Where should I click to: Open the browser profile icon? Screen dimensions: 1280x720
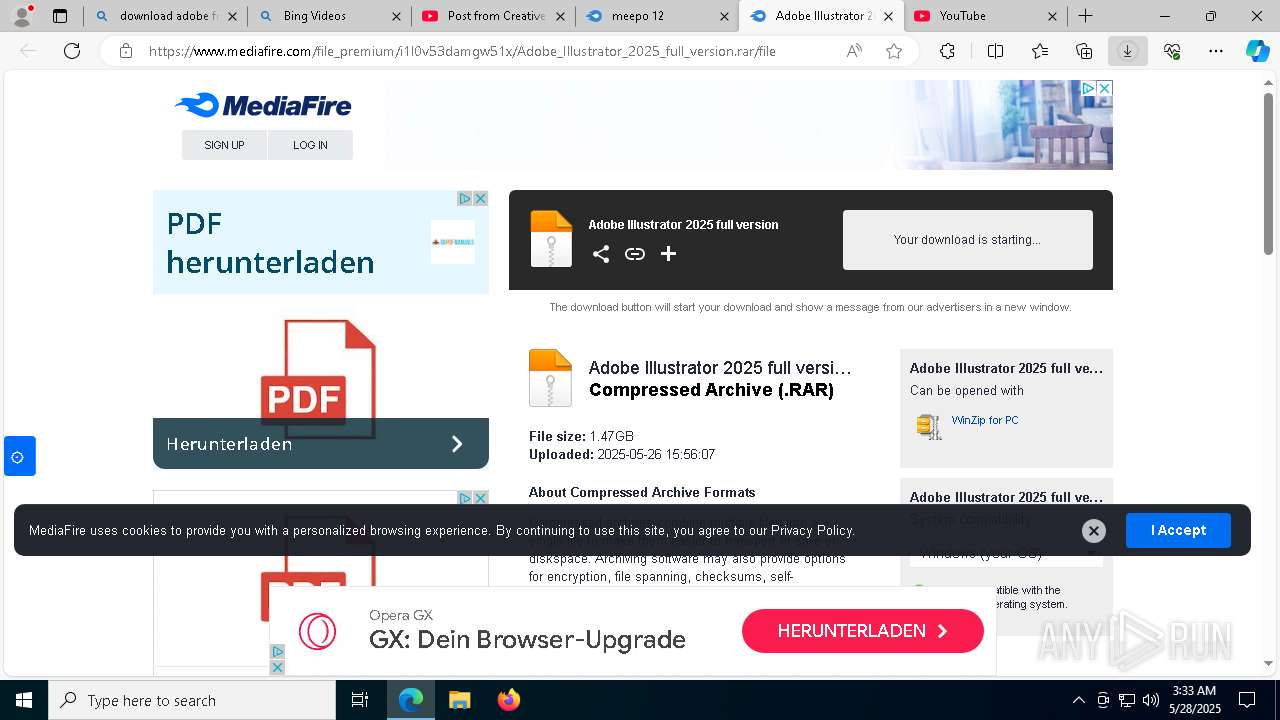point(22,16)
